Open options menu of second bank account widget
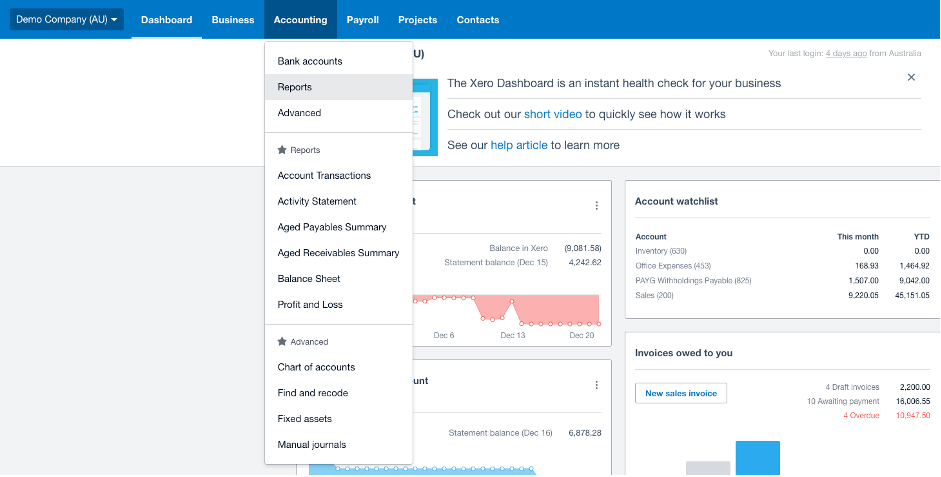This screenshot has height=477, width=941. click(597, 385)
